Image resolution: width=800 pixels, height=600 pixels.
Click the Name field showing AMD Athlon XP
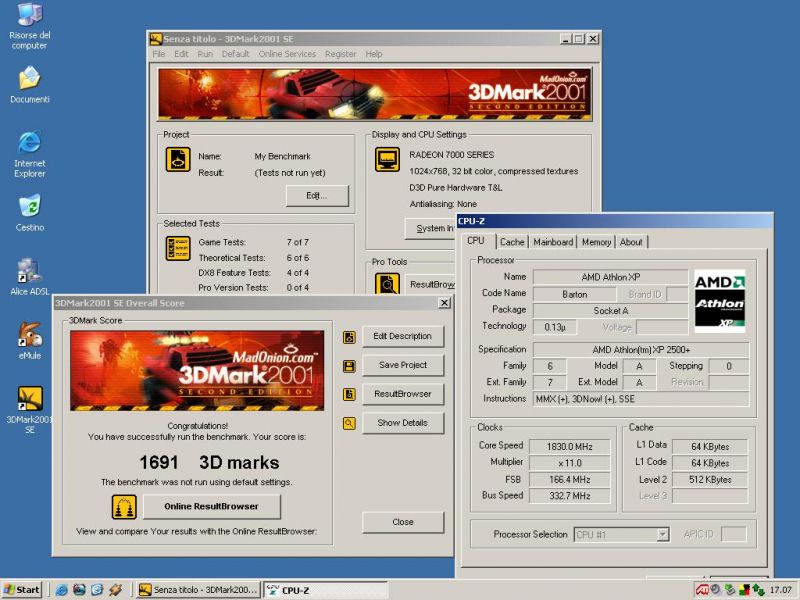coord(610,277)
